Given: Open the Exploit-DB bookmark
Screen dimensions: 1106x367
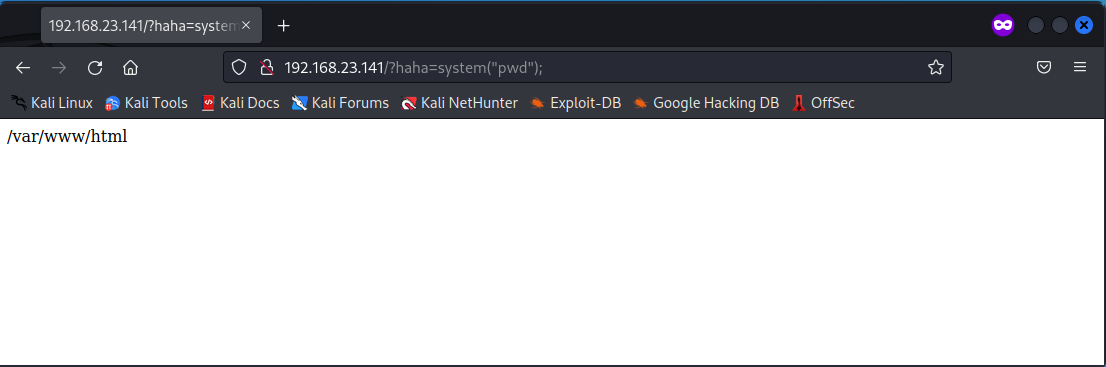Looking at the screenshot, I should [576, 103].
